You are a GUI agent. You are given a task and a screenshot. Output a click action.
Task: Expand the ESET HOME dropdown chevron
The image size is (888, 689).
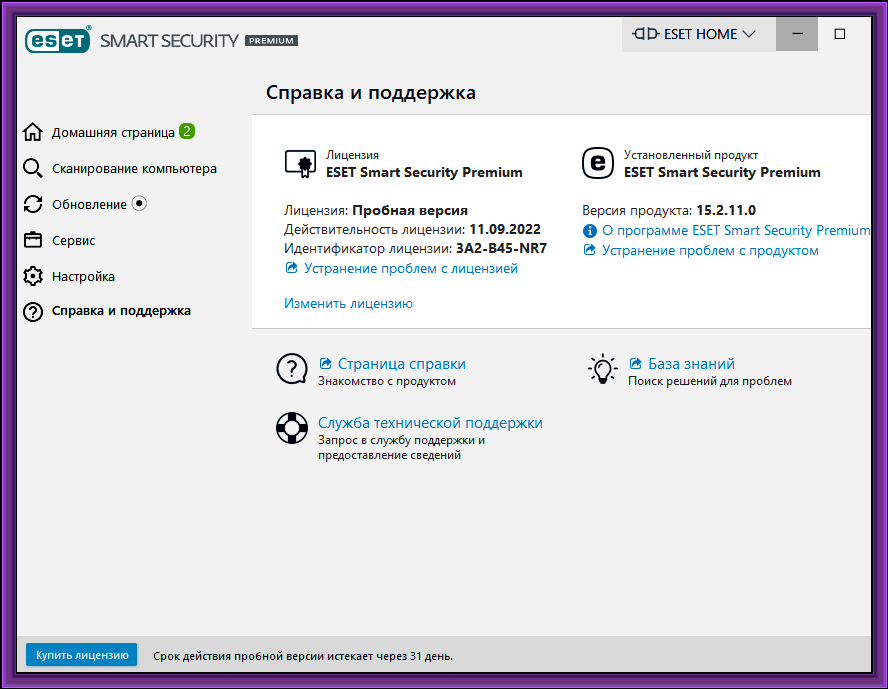coord(749,34)
